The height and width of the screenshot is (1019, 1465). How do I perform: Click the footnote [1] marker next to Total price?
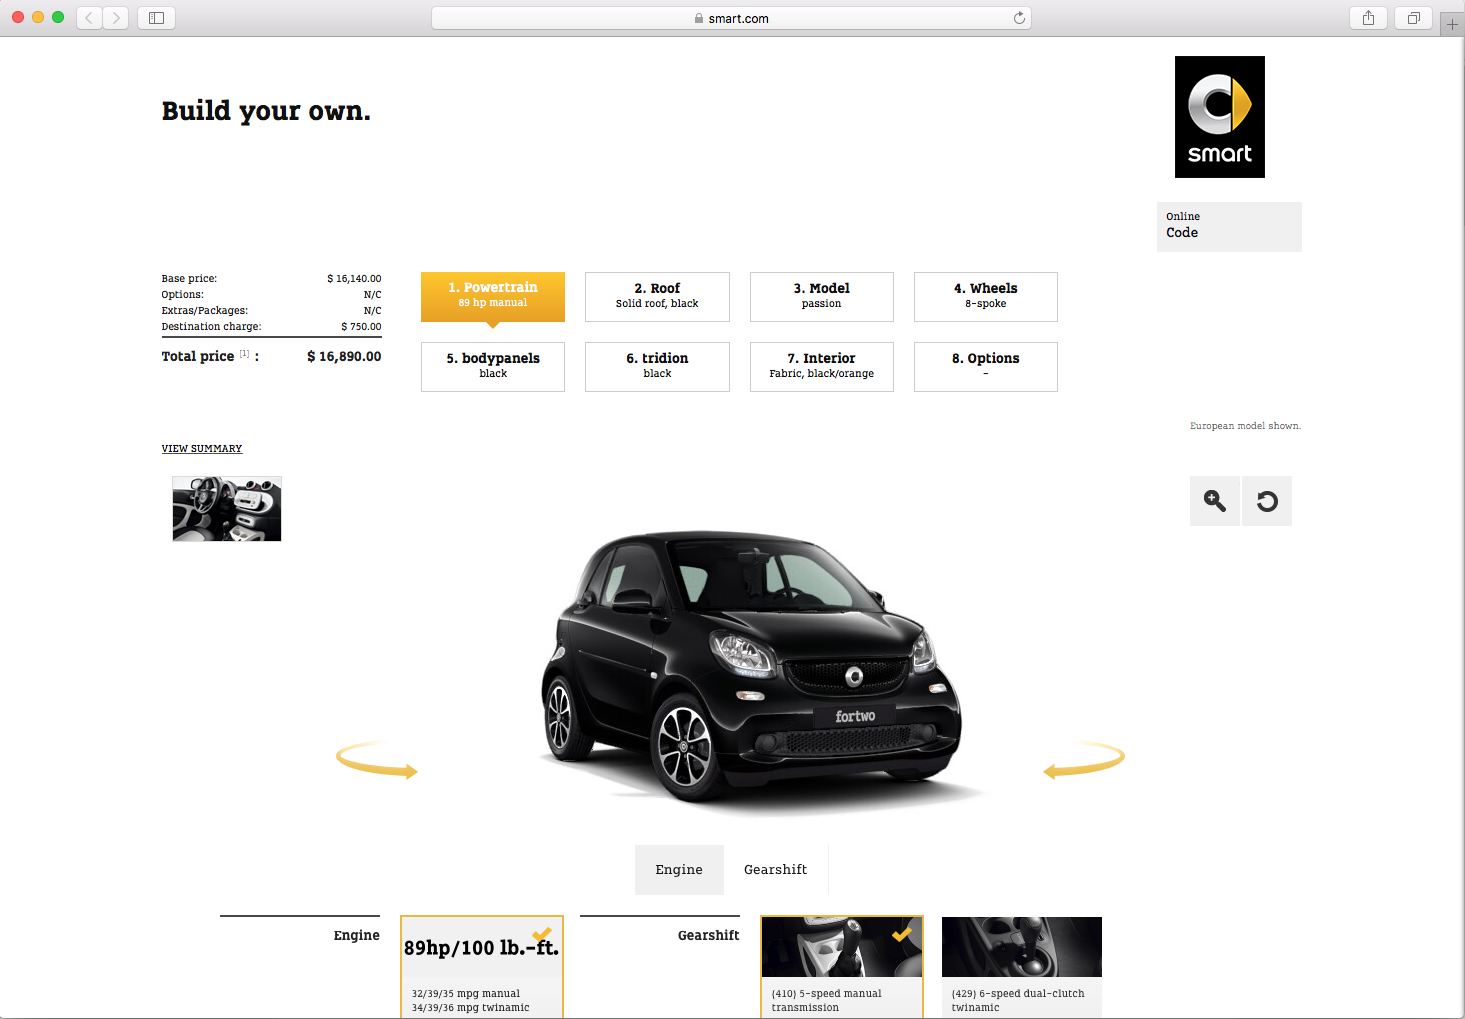click(x=244, y=353)
